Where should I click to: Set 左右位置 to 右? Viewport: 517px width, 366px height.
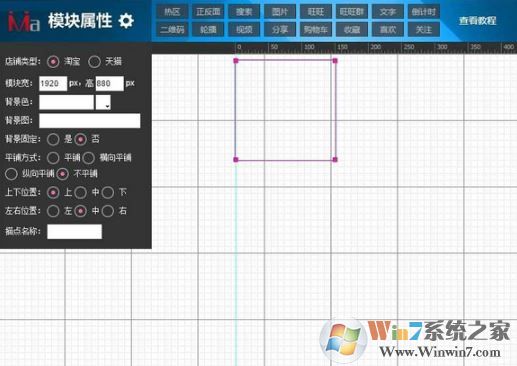tap(108, 211)
